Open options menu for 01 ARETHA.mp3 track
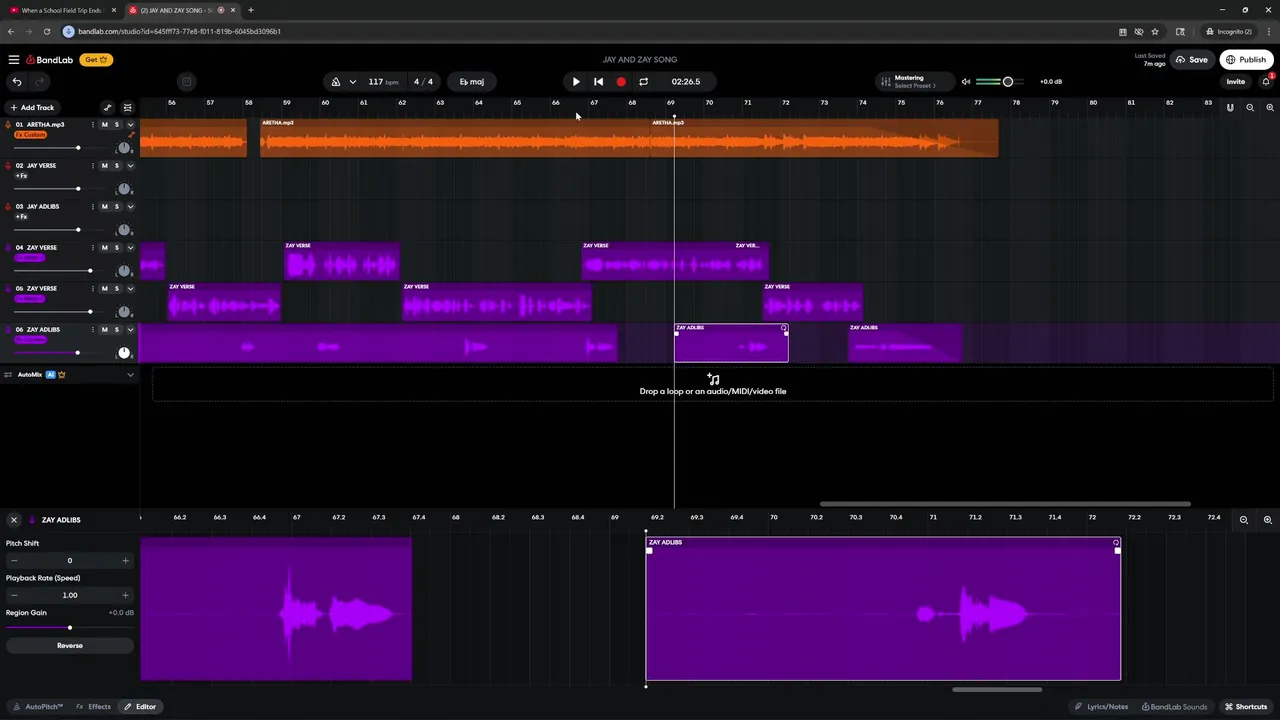The width and height of the screenshot is (1280, 720). (93, 125)
